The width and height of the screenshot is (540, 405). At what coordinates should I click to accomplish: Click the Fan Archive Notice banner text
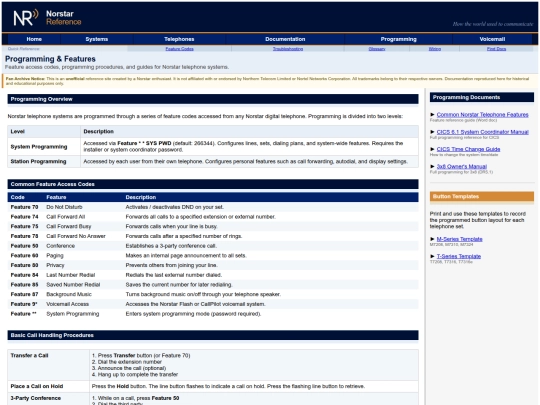point(267,81)
